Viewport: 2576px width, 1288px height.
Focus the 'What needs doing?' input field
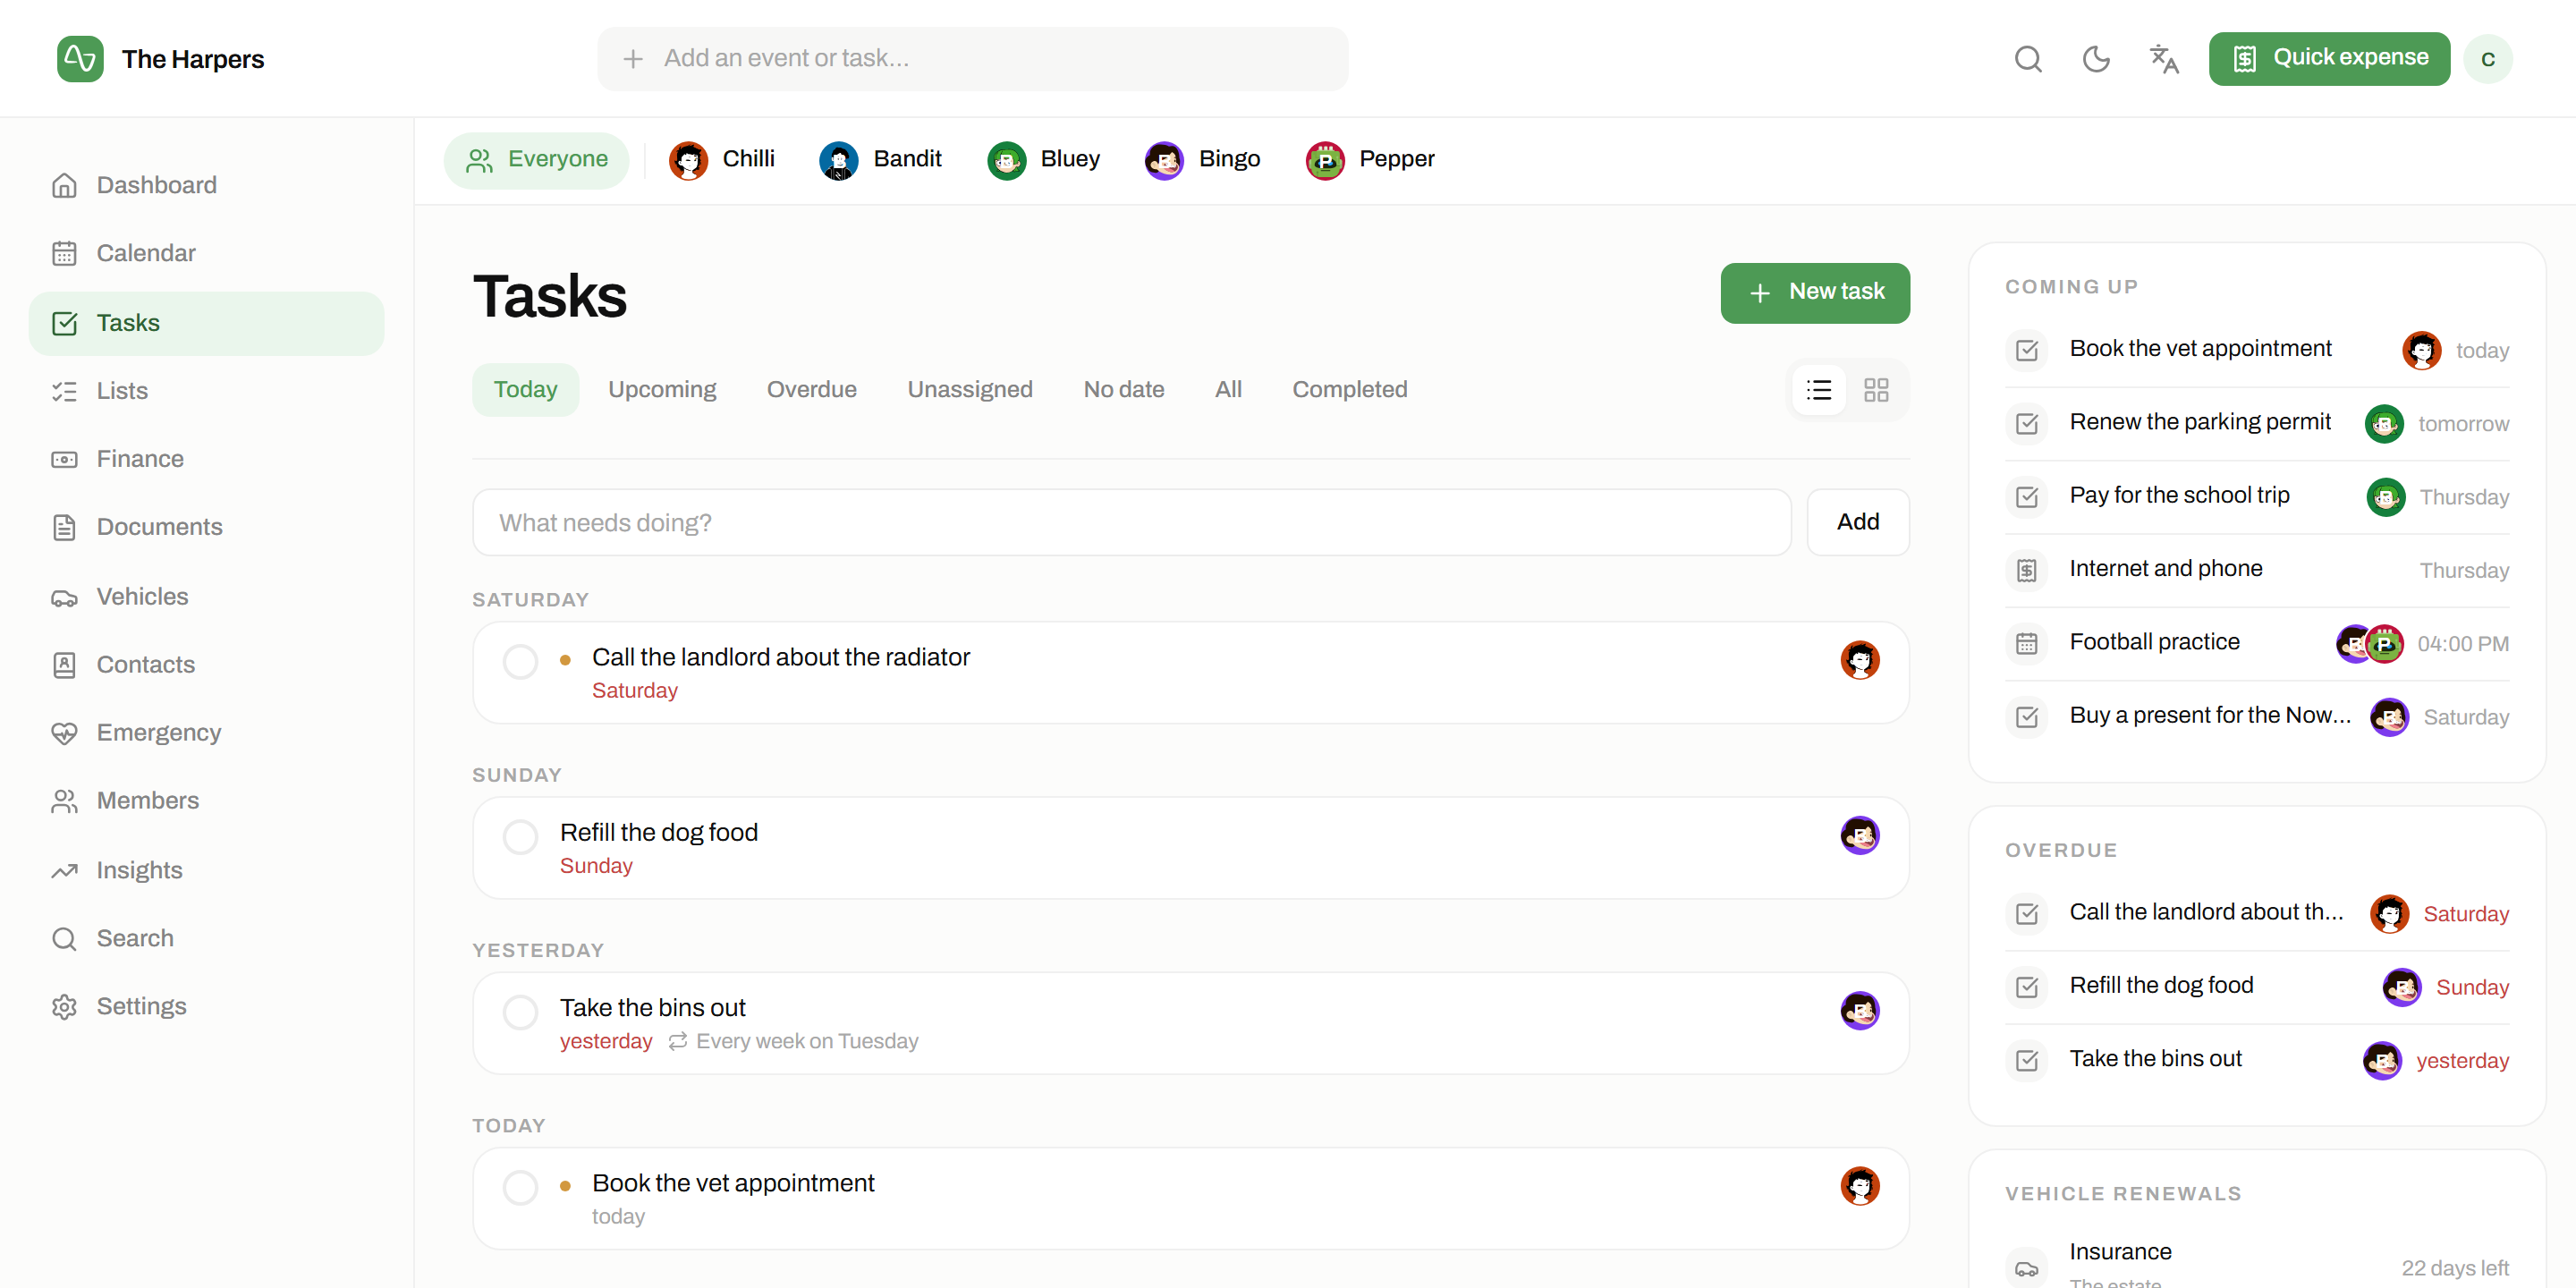1131,522
